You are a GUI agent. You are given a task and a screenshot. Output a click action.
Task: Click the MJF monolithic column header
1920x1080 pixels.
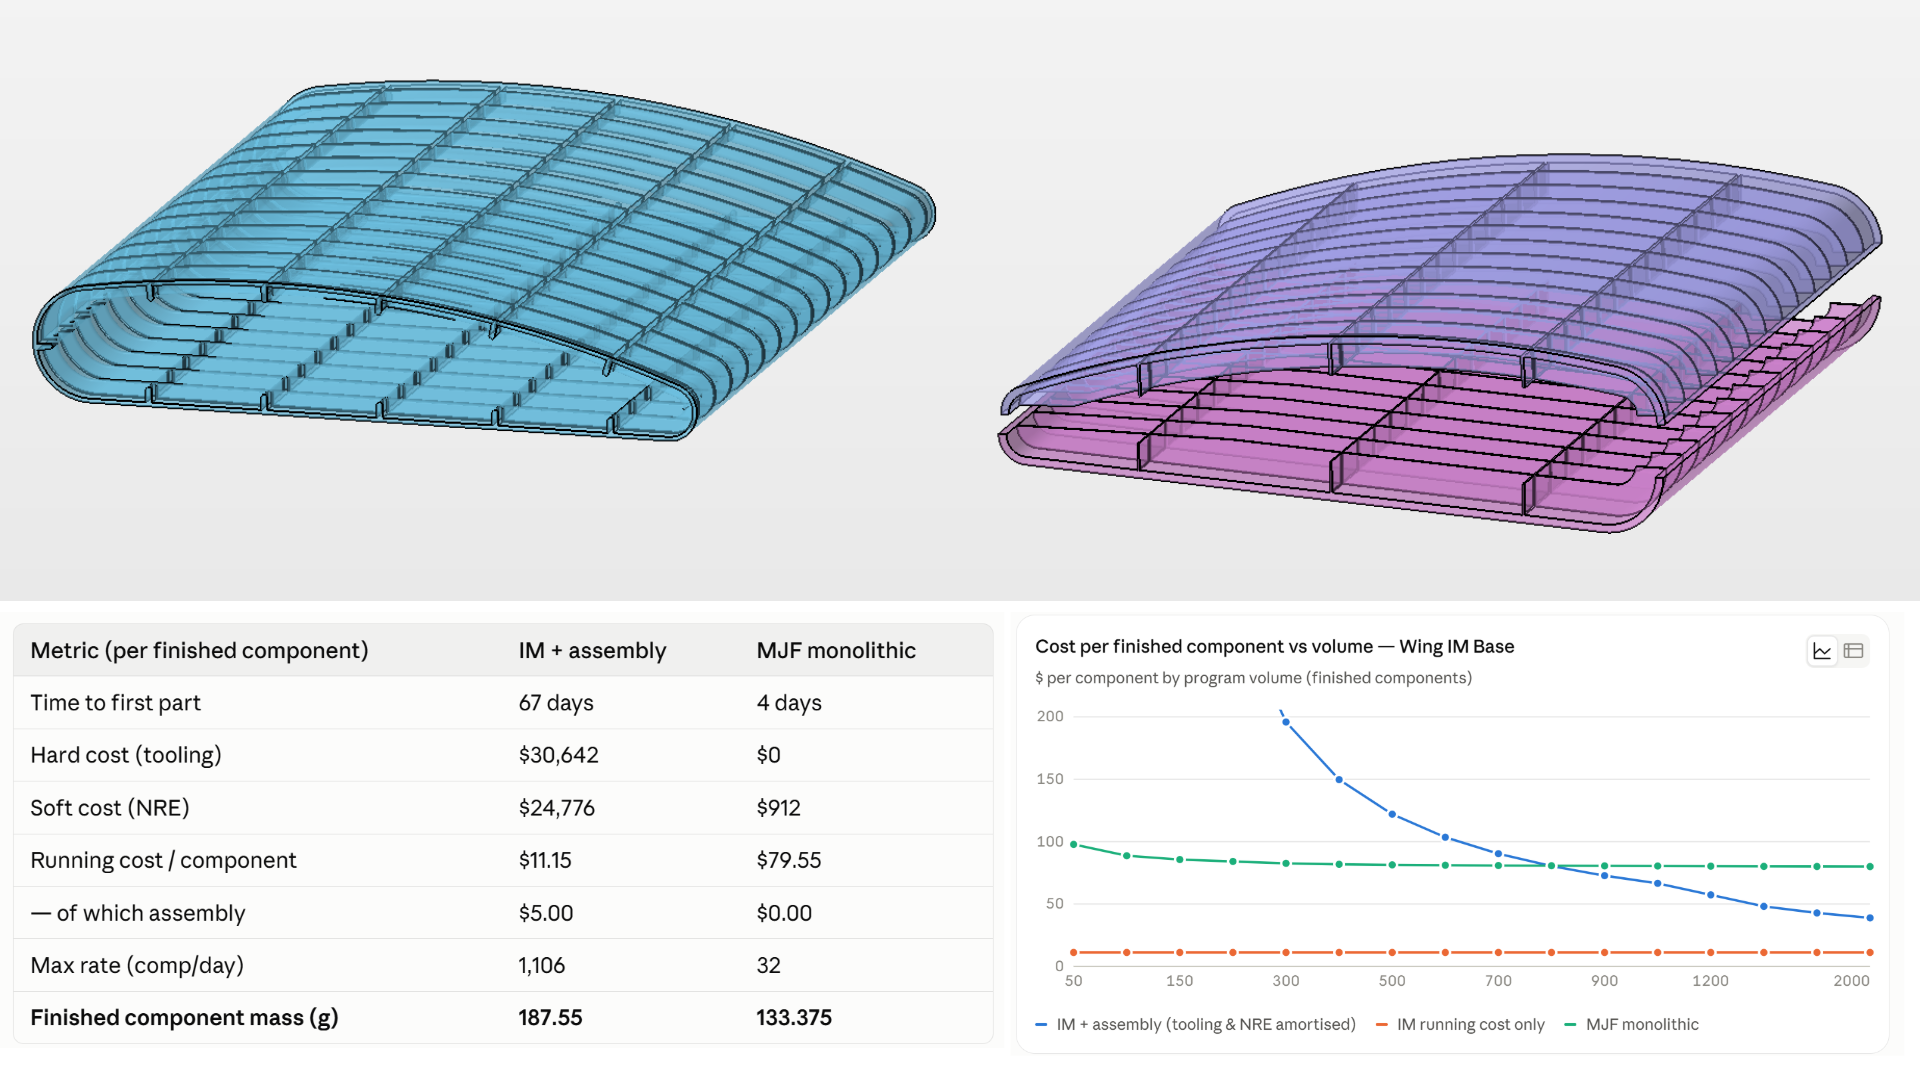[x=836, y=650]
